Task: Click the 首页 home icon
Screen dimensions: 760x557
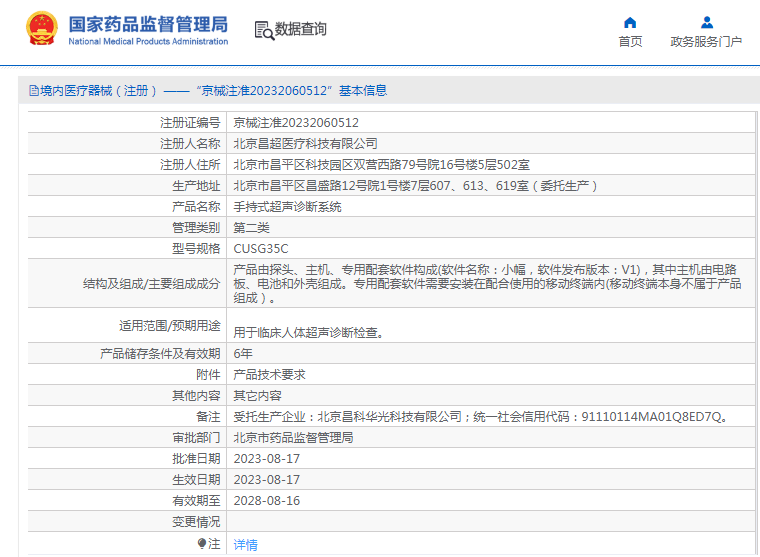Action: click(630, 22)
